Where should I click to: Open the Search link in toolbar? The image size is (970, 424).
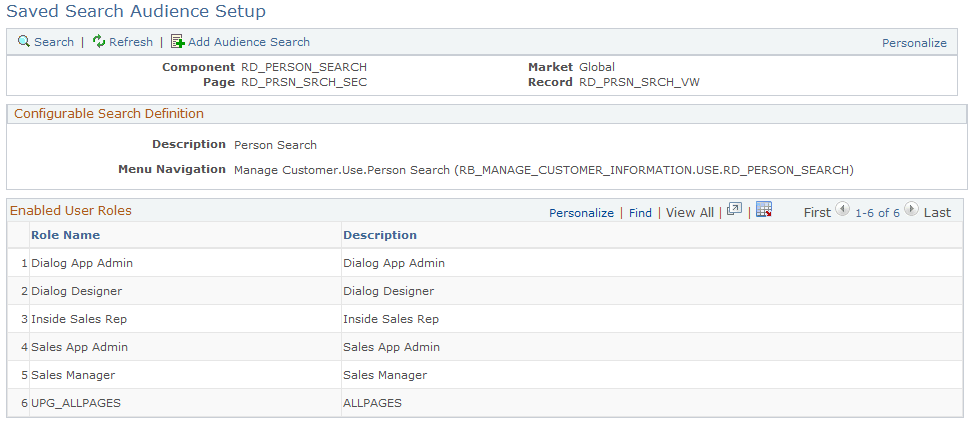coord(54,42)
